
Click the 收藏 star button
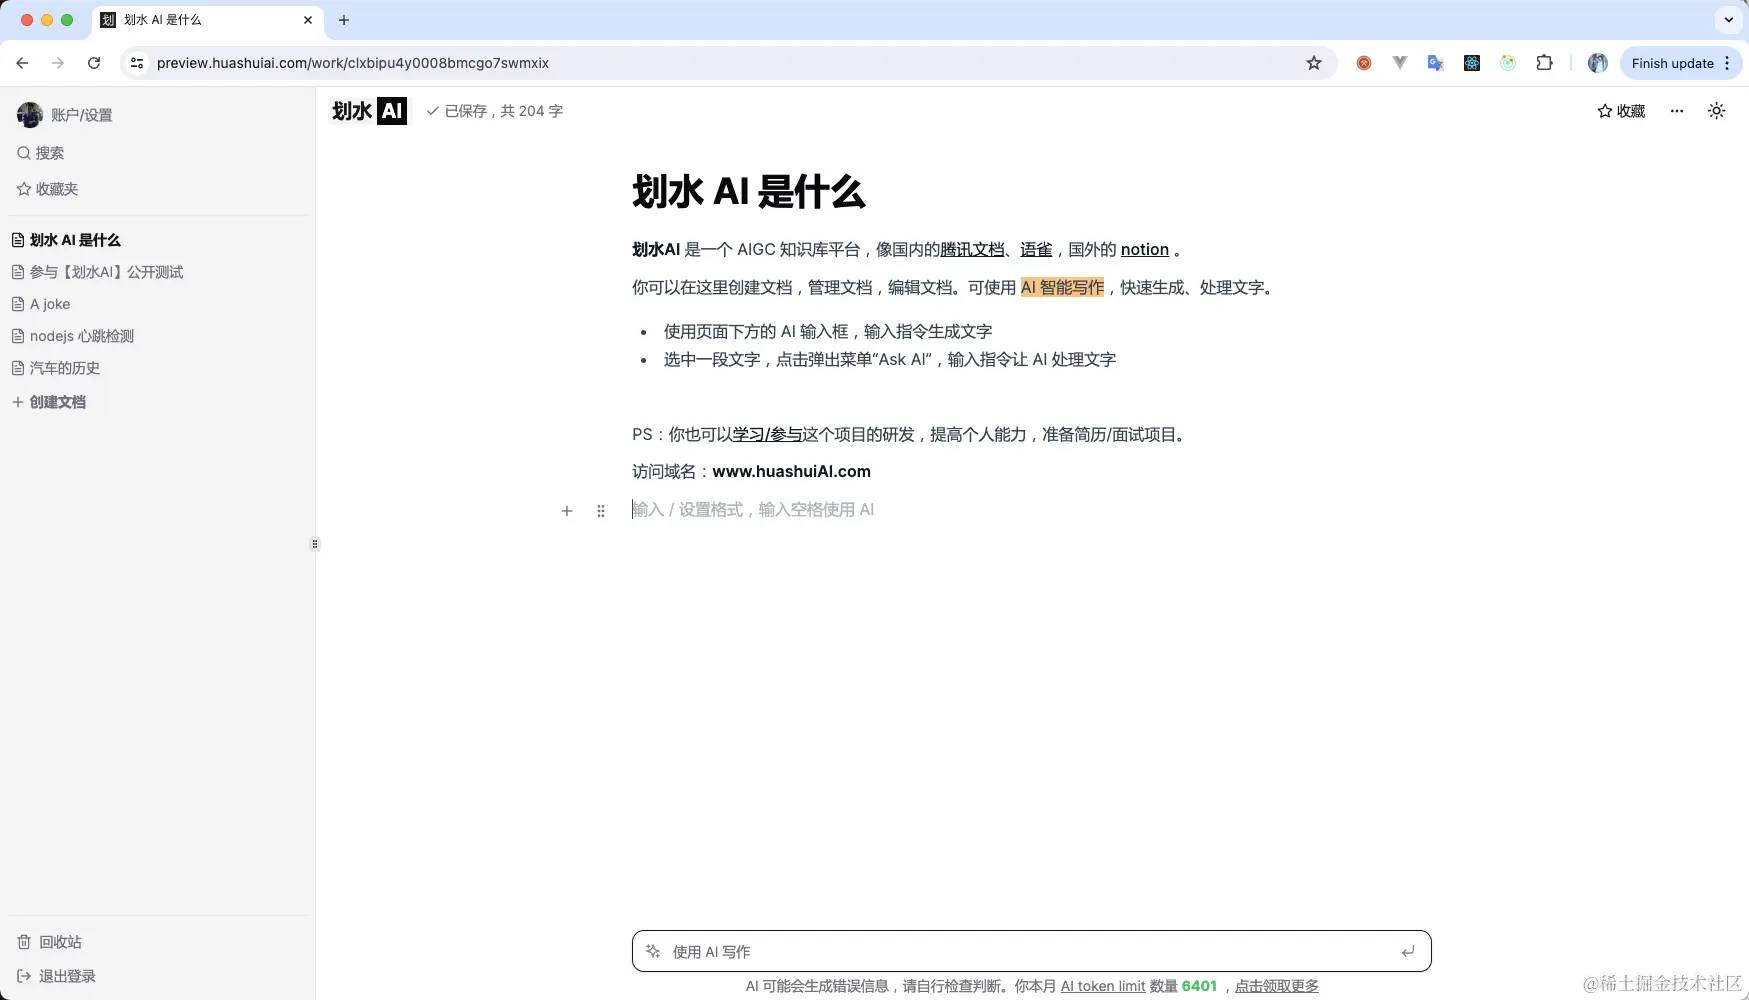[1621, 111]
